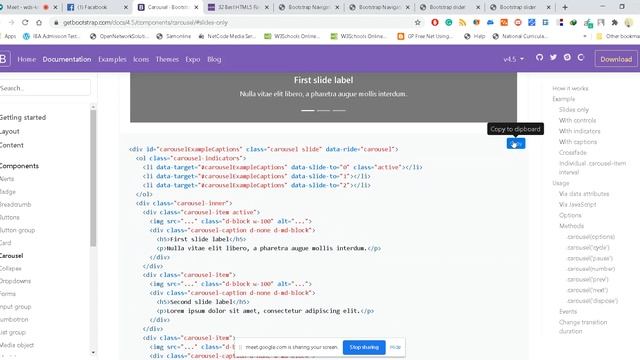Viewport: 640px width, 360px height.
Task: Open the GitHub icon link in navbar
Action: [539, 58]
